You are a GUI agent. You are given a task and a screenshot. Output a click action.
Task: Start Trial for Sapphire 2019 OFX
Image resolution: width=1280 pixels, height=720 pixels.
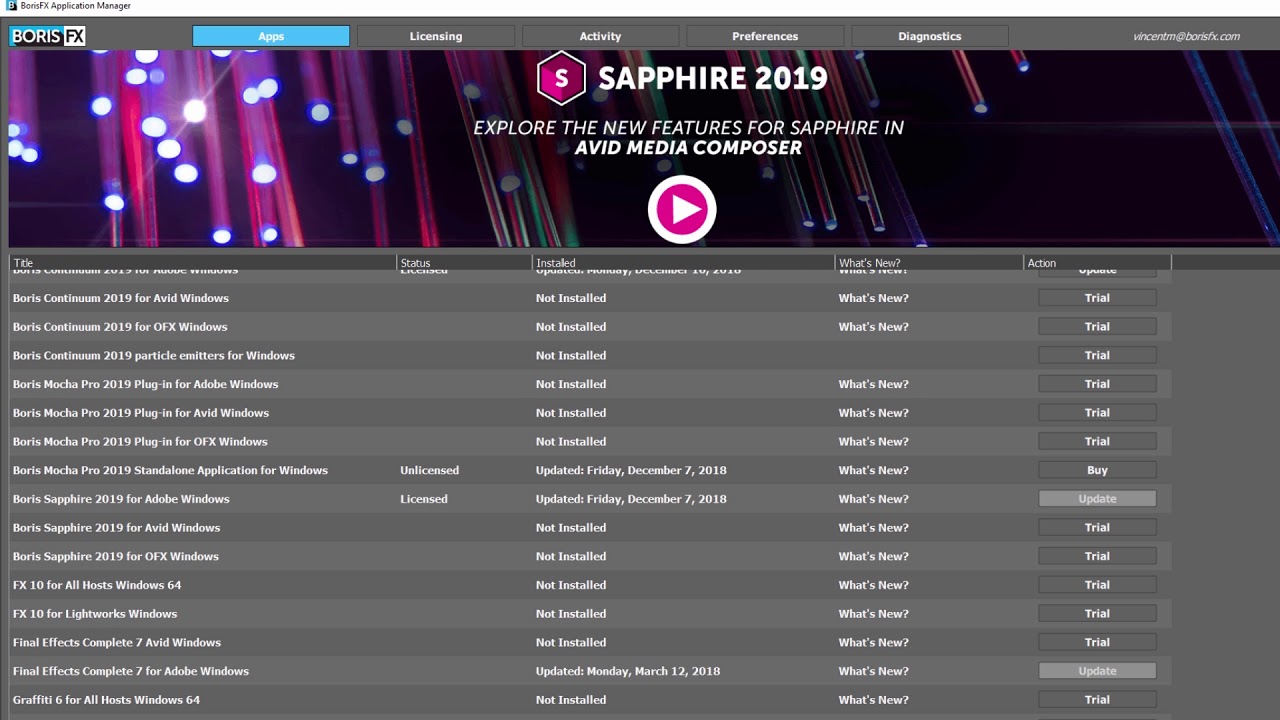(x=1097, y=556)
